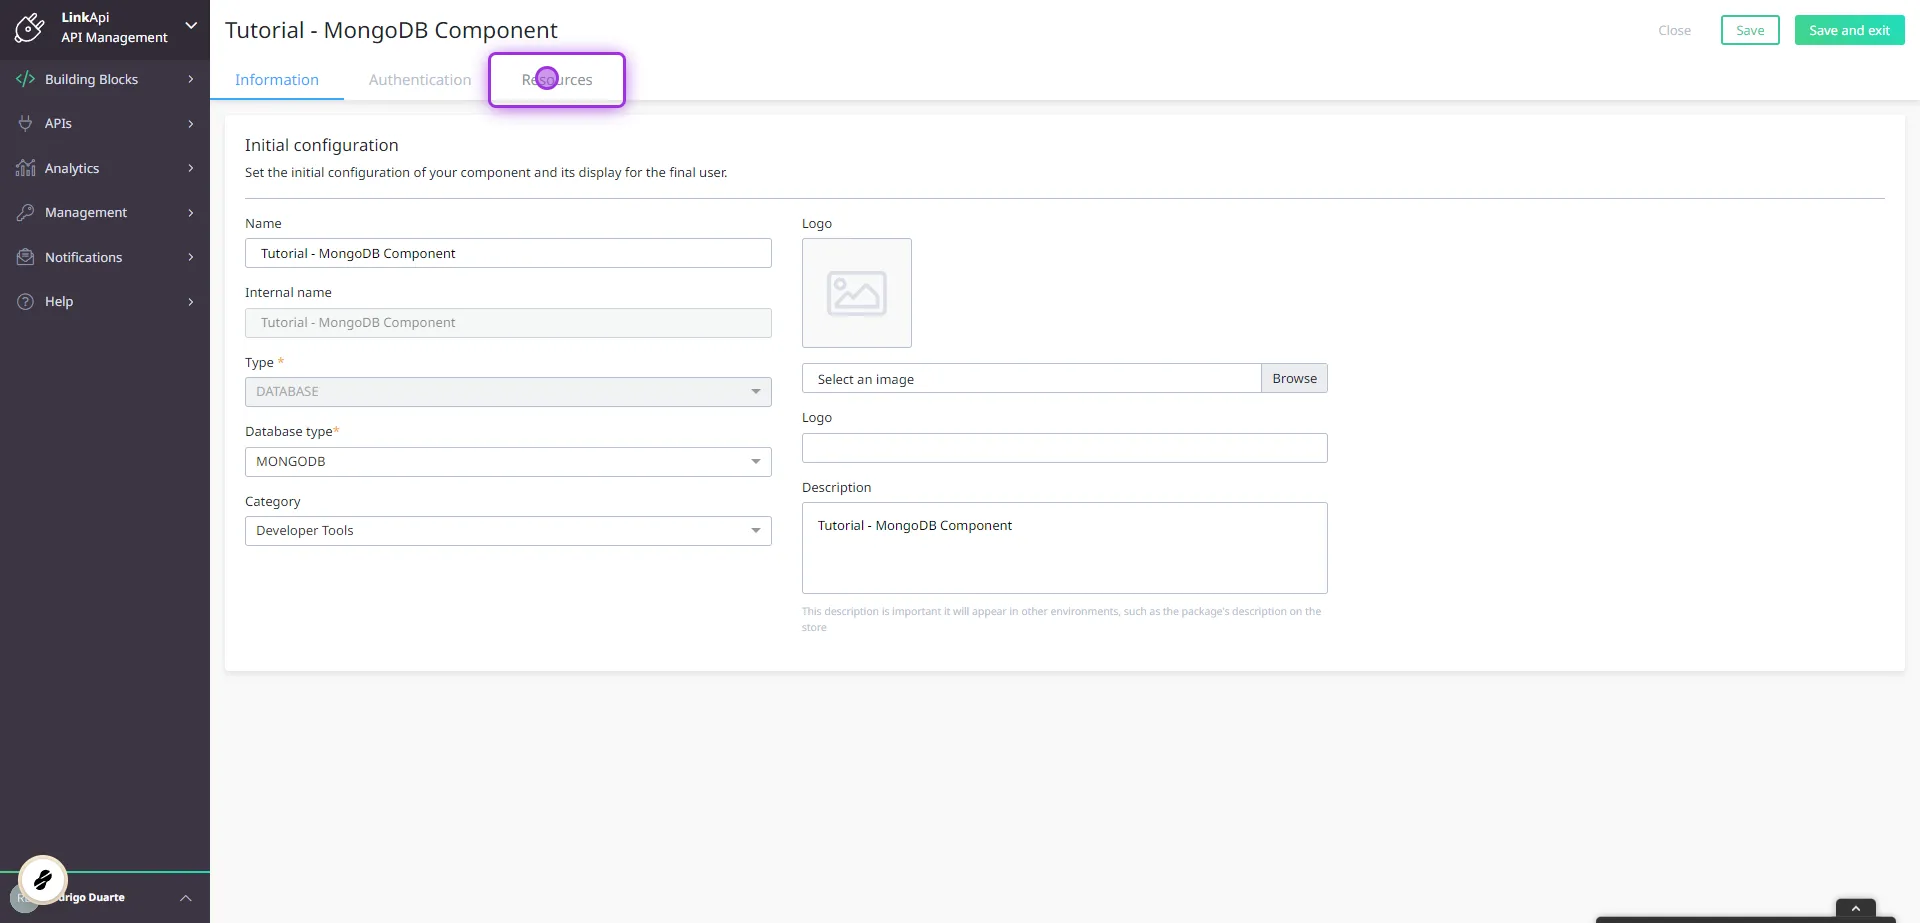Expand the Analytics menu chevron
The height and width of the screenshot is (923, 1920).
coord(191,168)
